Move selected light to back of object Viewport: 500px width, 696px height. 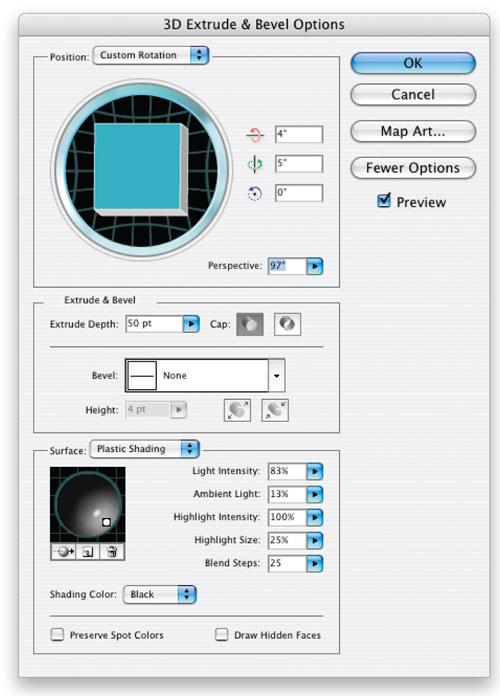tap(63, 552)
